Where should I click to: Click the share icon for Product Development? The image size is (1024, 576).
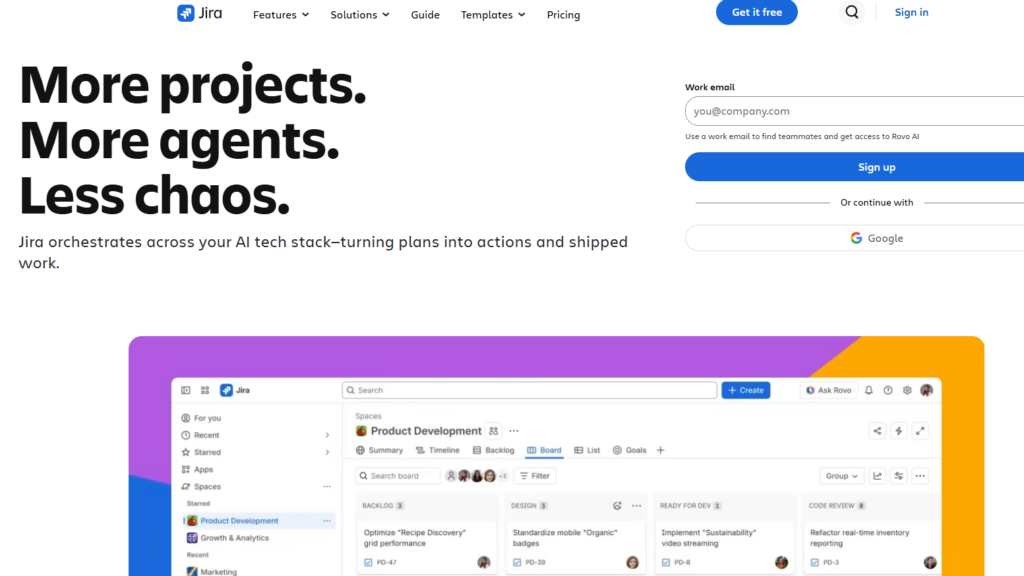[877, 431]
